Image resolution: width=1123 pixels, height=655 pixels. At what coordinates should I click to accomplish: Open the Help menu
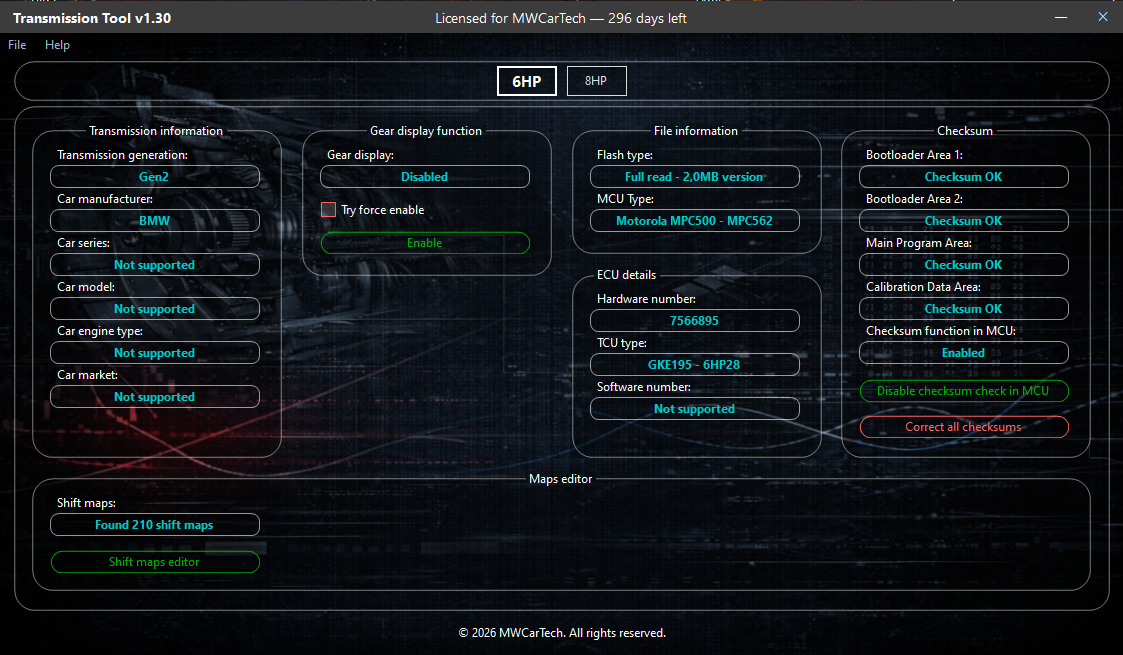tap(57, 45)
